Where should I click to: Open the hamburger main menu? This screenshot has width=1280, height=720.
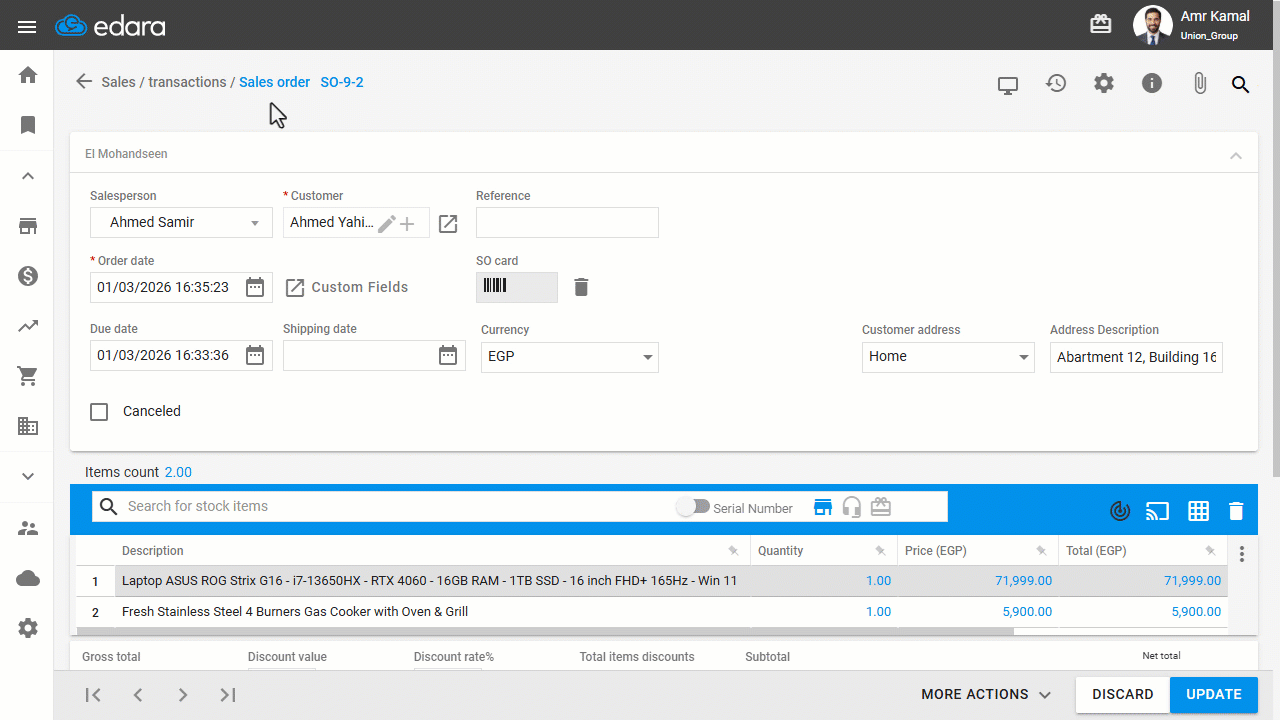pyautogui.click(x=27, y=27)
